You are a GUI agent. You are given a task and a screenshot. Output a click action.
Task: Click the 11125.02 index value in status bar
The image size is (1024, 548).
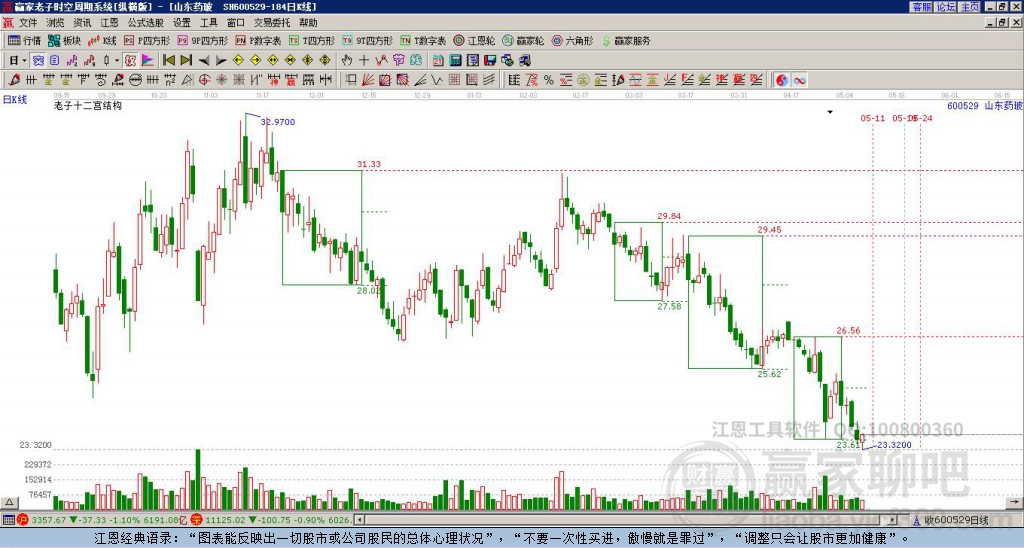click(x=223, y=520)
